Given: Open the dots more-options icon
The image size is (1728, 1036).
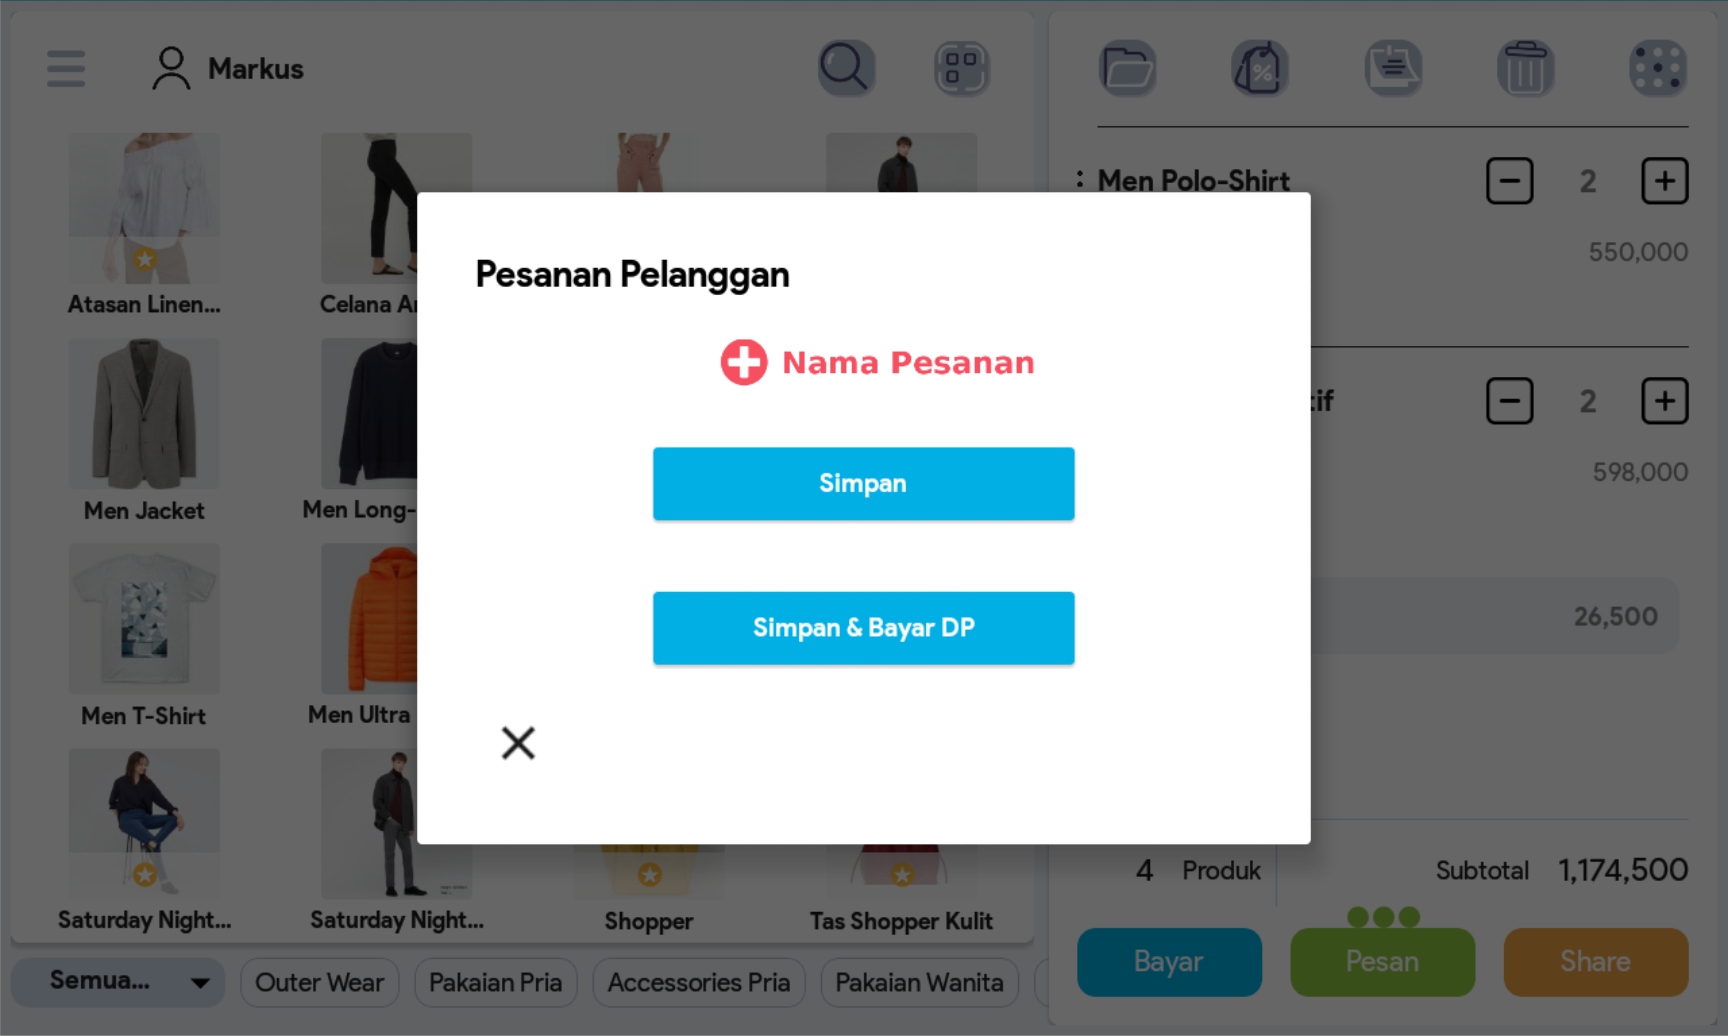Looking at the screenshot, I should point(1657,68).
